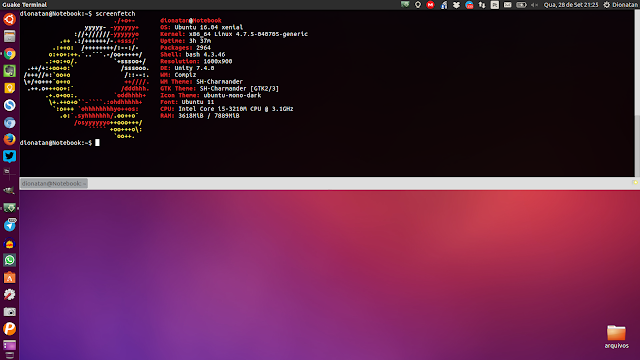Open the system tweak tool gear icon

pos(9,295)
